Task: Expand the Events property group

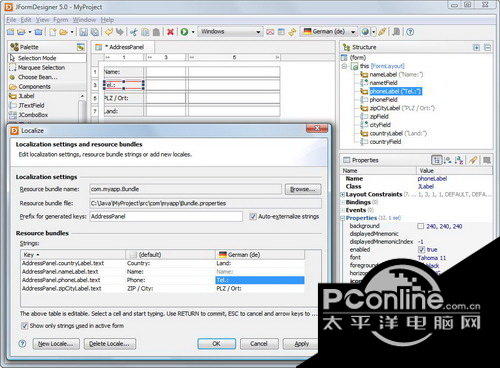Action: (342, 210)
